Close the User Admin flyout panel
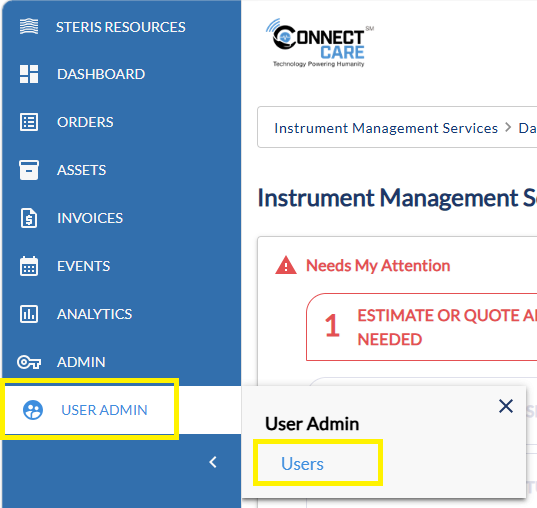This screenshot has width=537, height=508. (506, 406)
